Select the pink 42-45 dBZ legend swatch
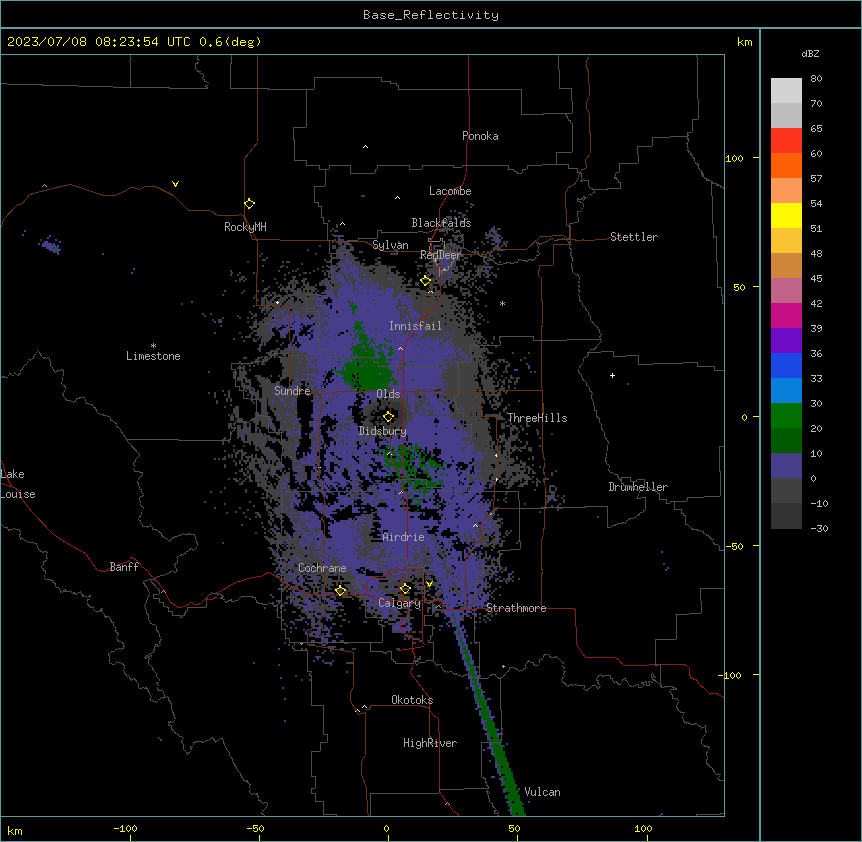The width and height of the screenshot is (862, 842). click(786, 291)
